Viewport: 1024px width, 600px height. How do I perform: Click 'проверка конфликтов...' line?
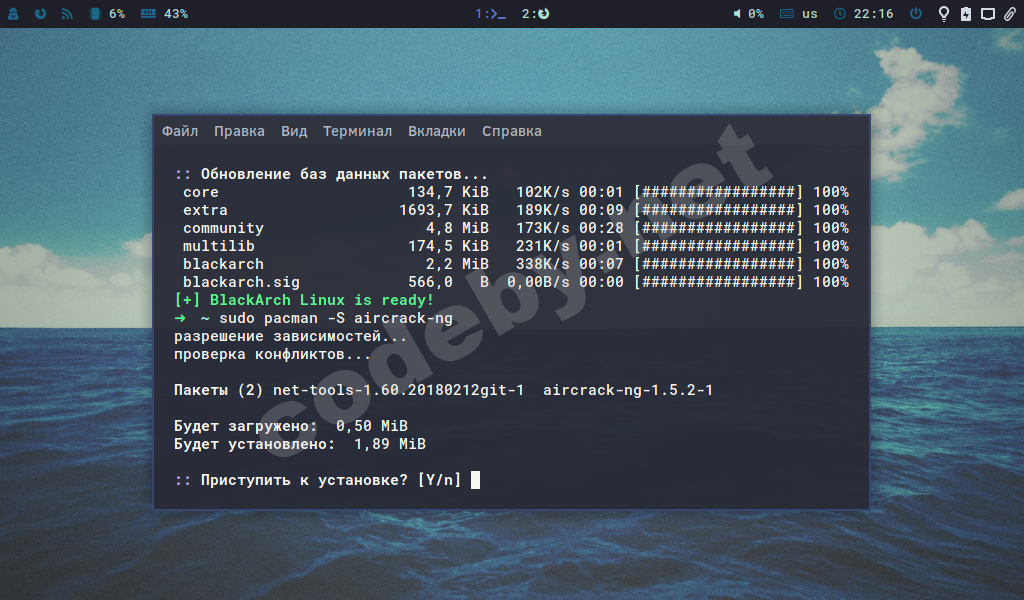tap(272, 355)
